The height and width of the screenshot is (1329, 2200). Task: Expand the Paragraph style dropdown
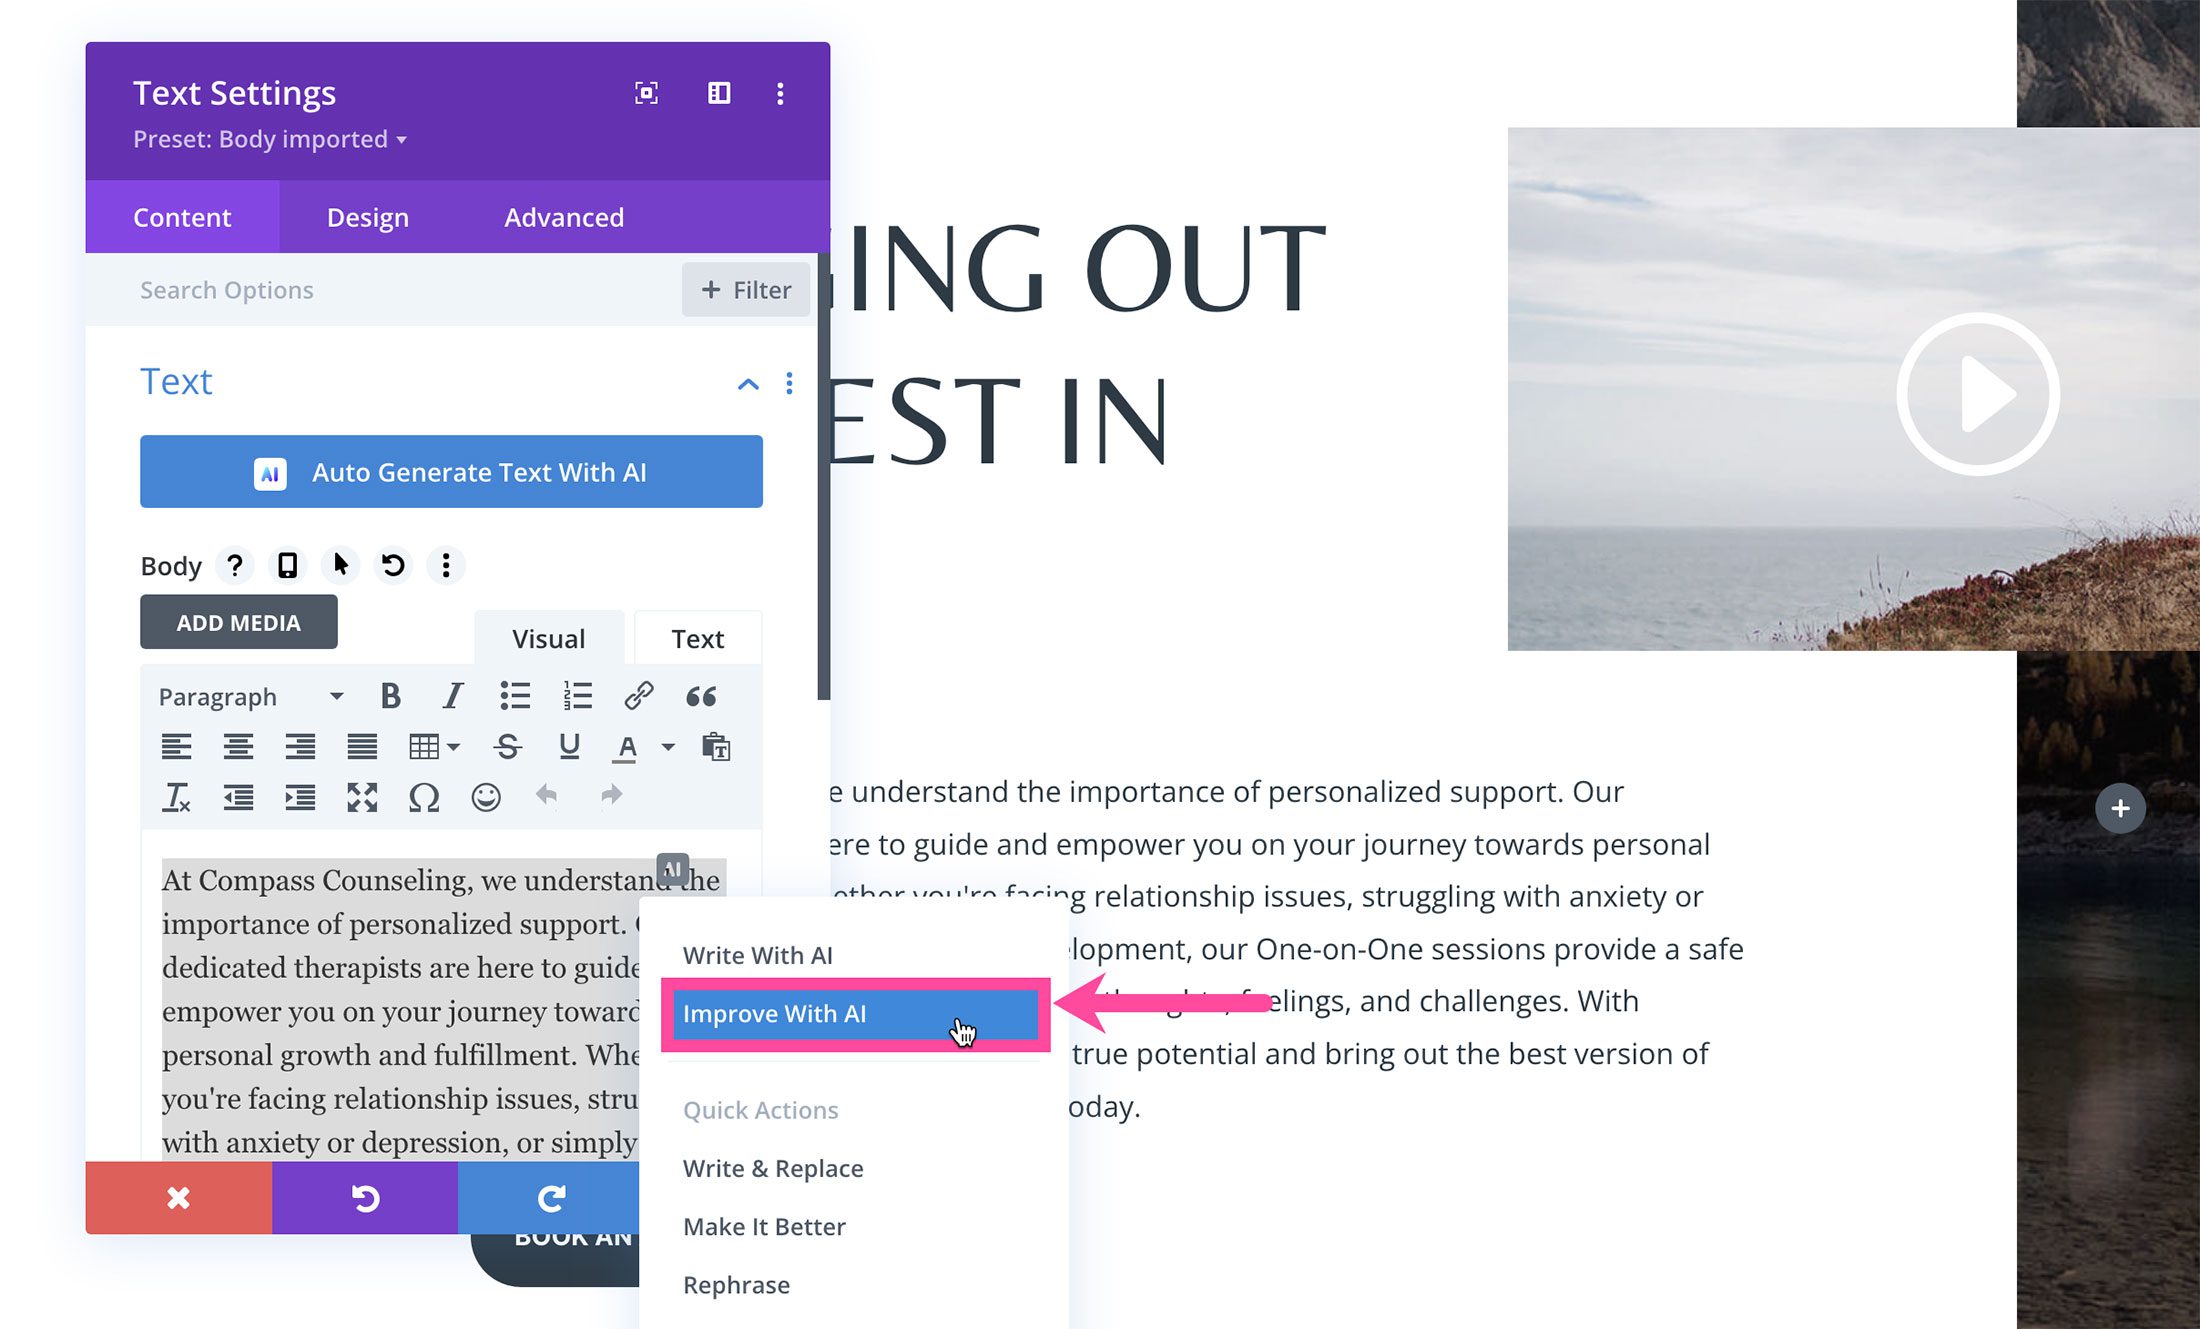click(x=245, y=696)
